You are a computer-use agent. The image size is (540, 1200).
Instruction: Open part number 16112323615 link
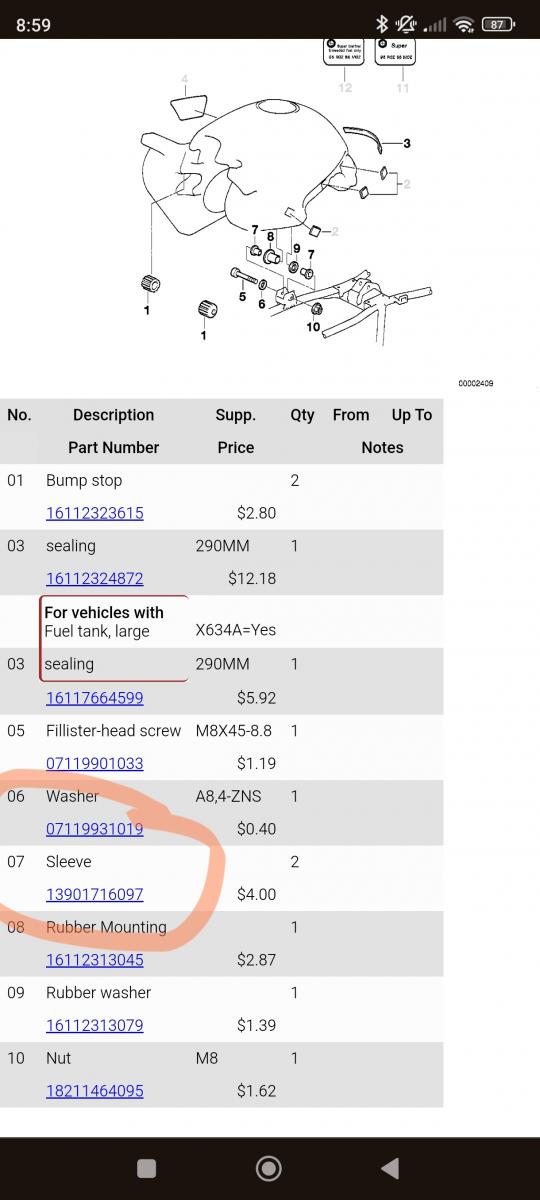(x=95, y=513)
